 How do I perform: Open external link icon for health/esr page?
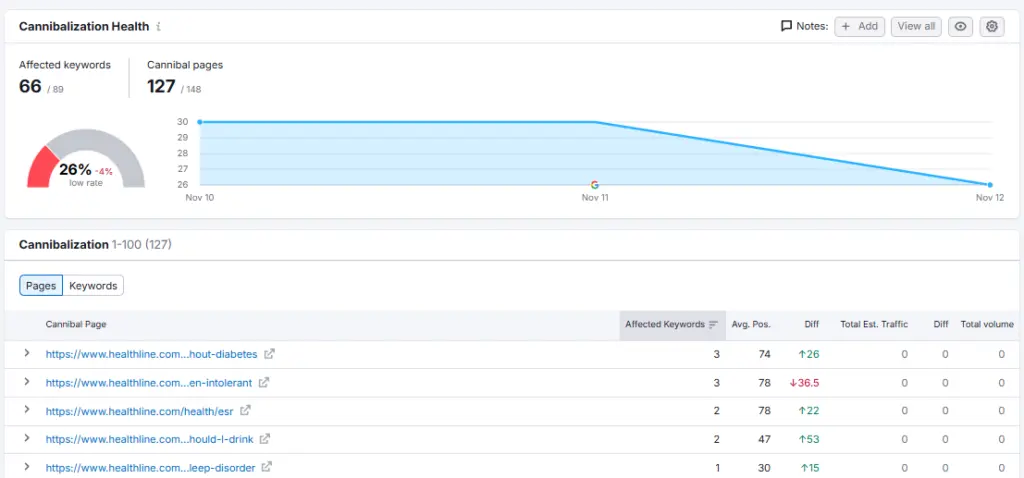(245, 410)
